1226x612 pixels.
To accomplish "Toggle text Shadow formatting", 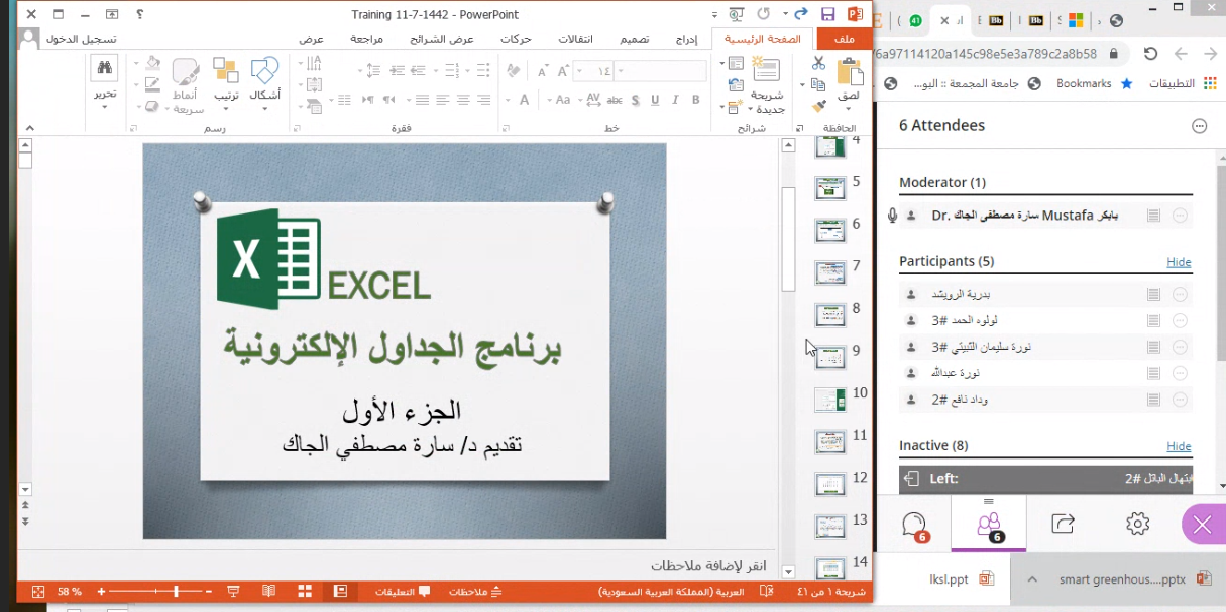I will pyautogui.click(x=636, y=99).
